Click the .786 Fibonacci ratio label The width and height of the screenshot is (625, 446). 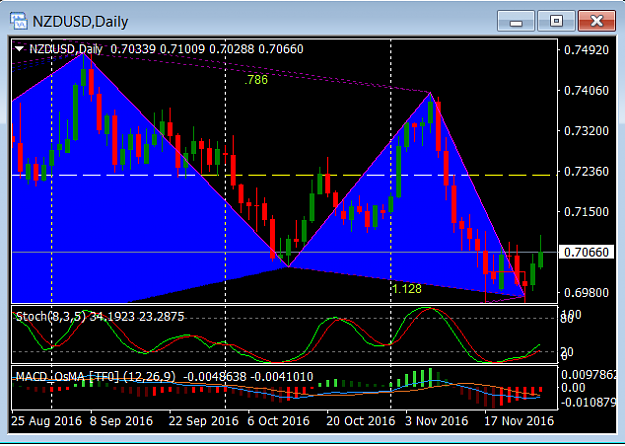pyautogui.click(x=256, y=80)
